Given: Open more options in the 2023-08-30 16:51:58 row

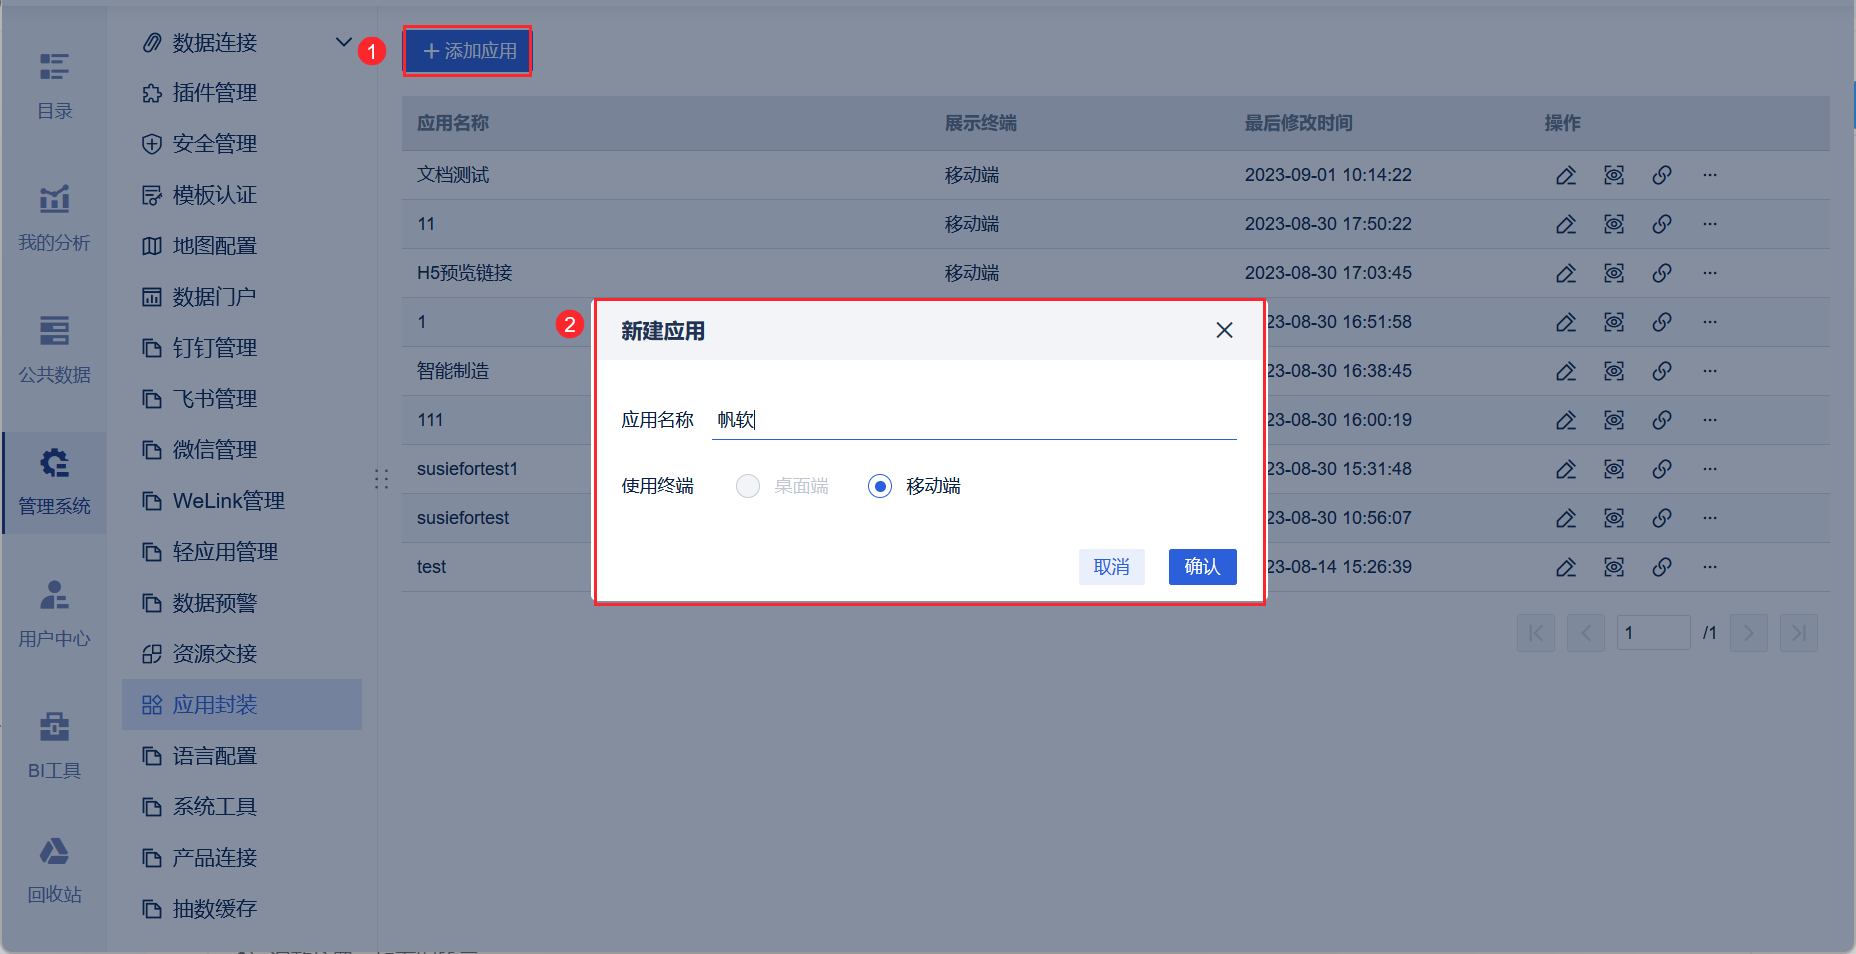Looking at the screenshot, I should 1710,322.
